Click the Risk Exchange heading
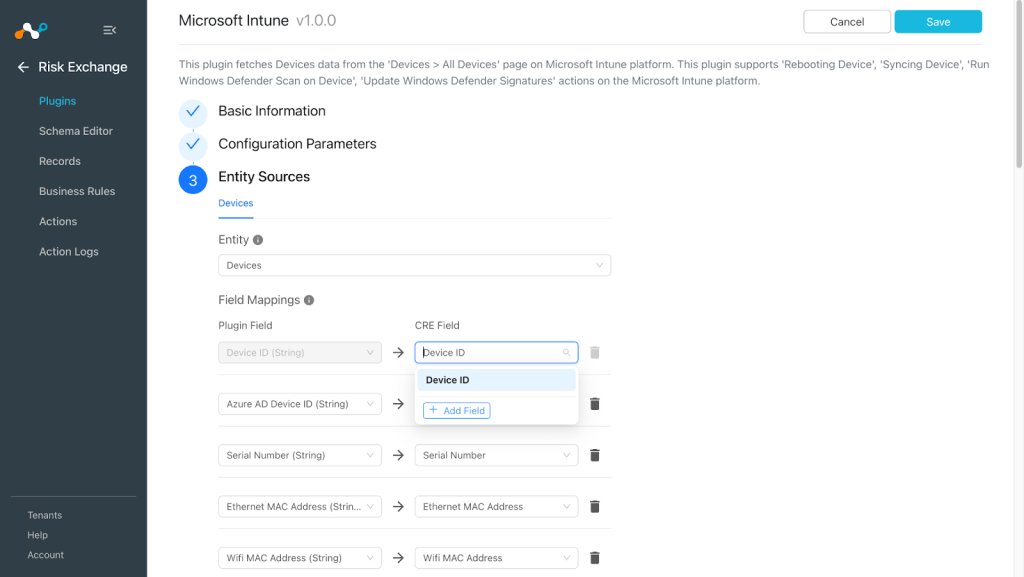This screenshot has width=1024, height=577. tap(83, 67)
